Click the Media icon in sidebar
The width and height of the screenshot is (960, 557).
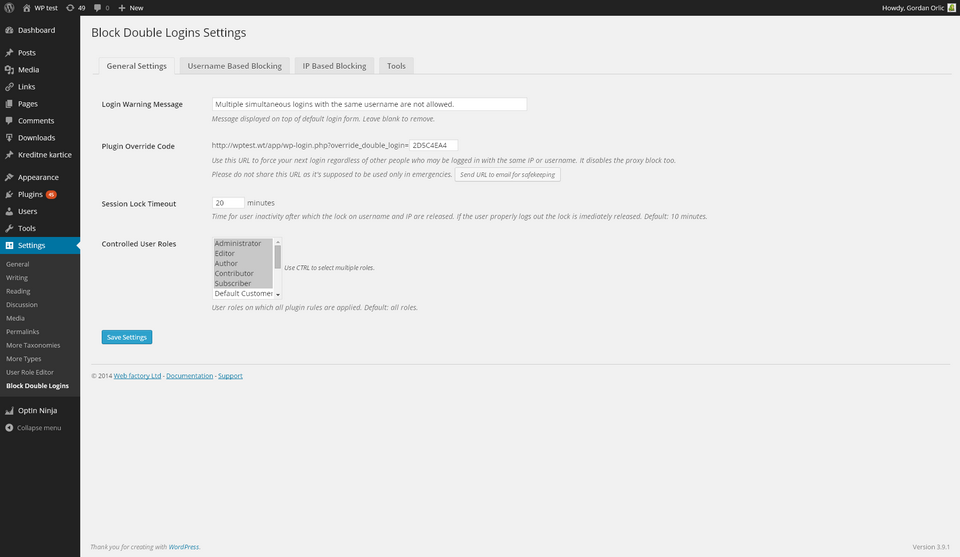[x=9, y=70]
